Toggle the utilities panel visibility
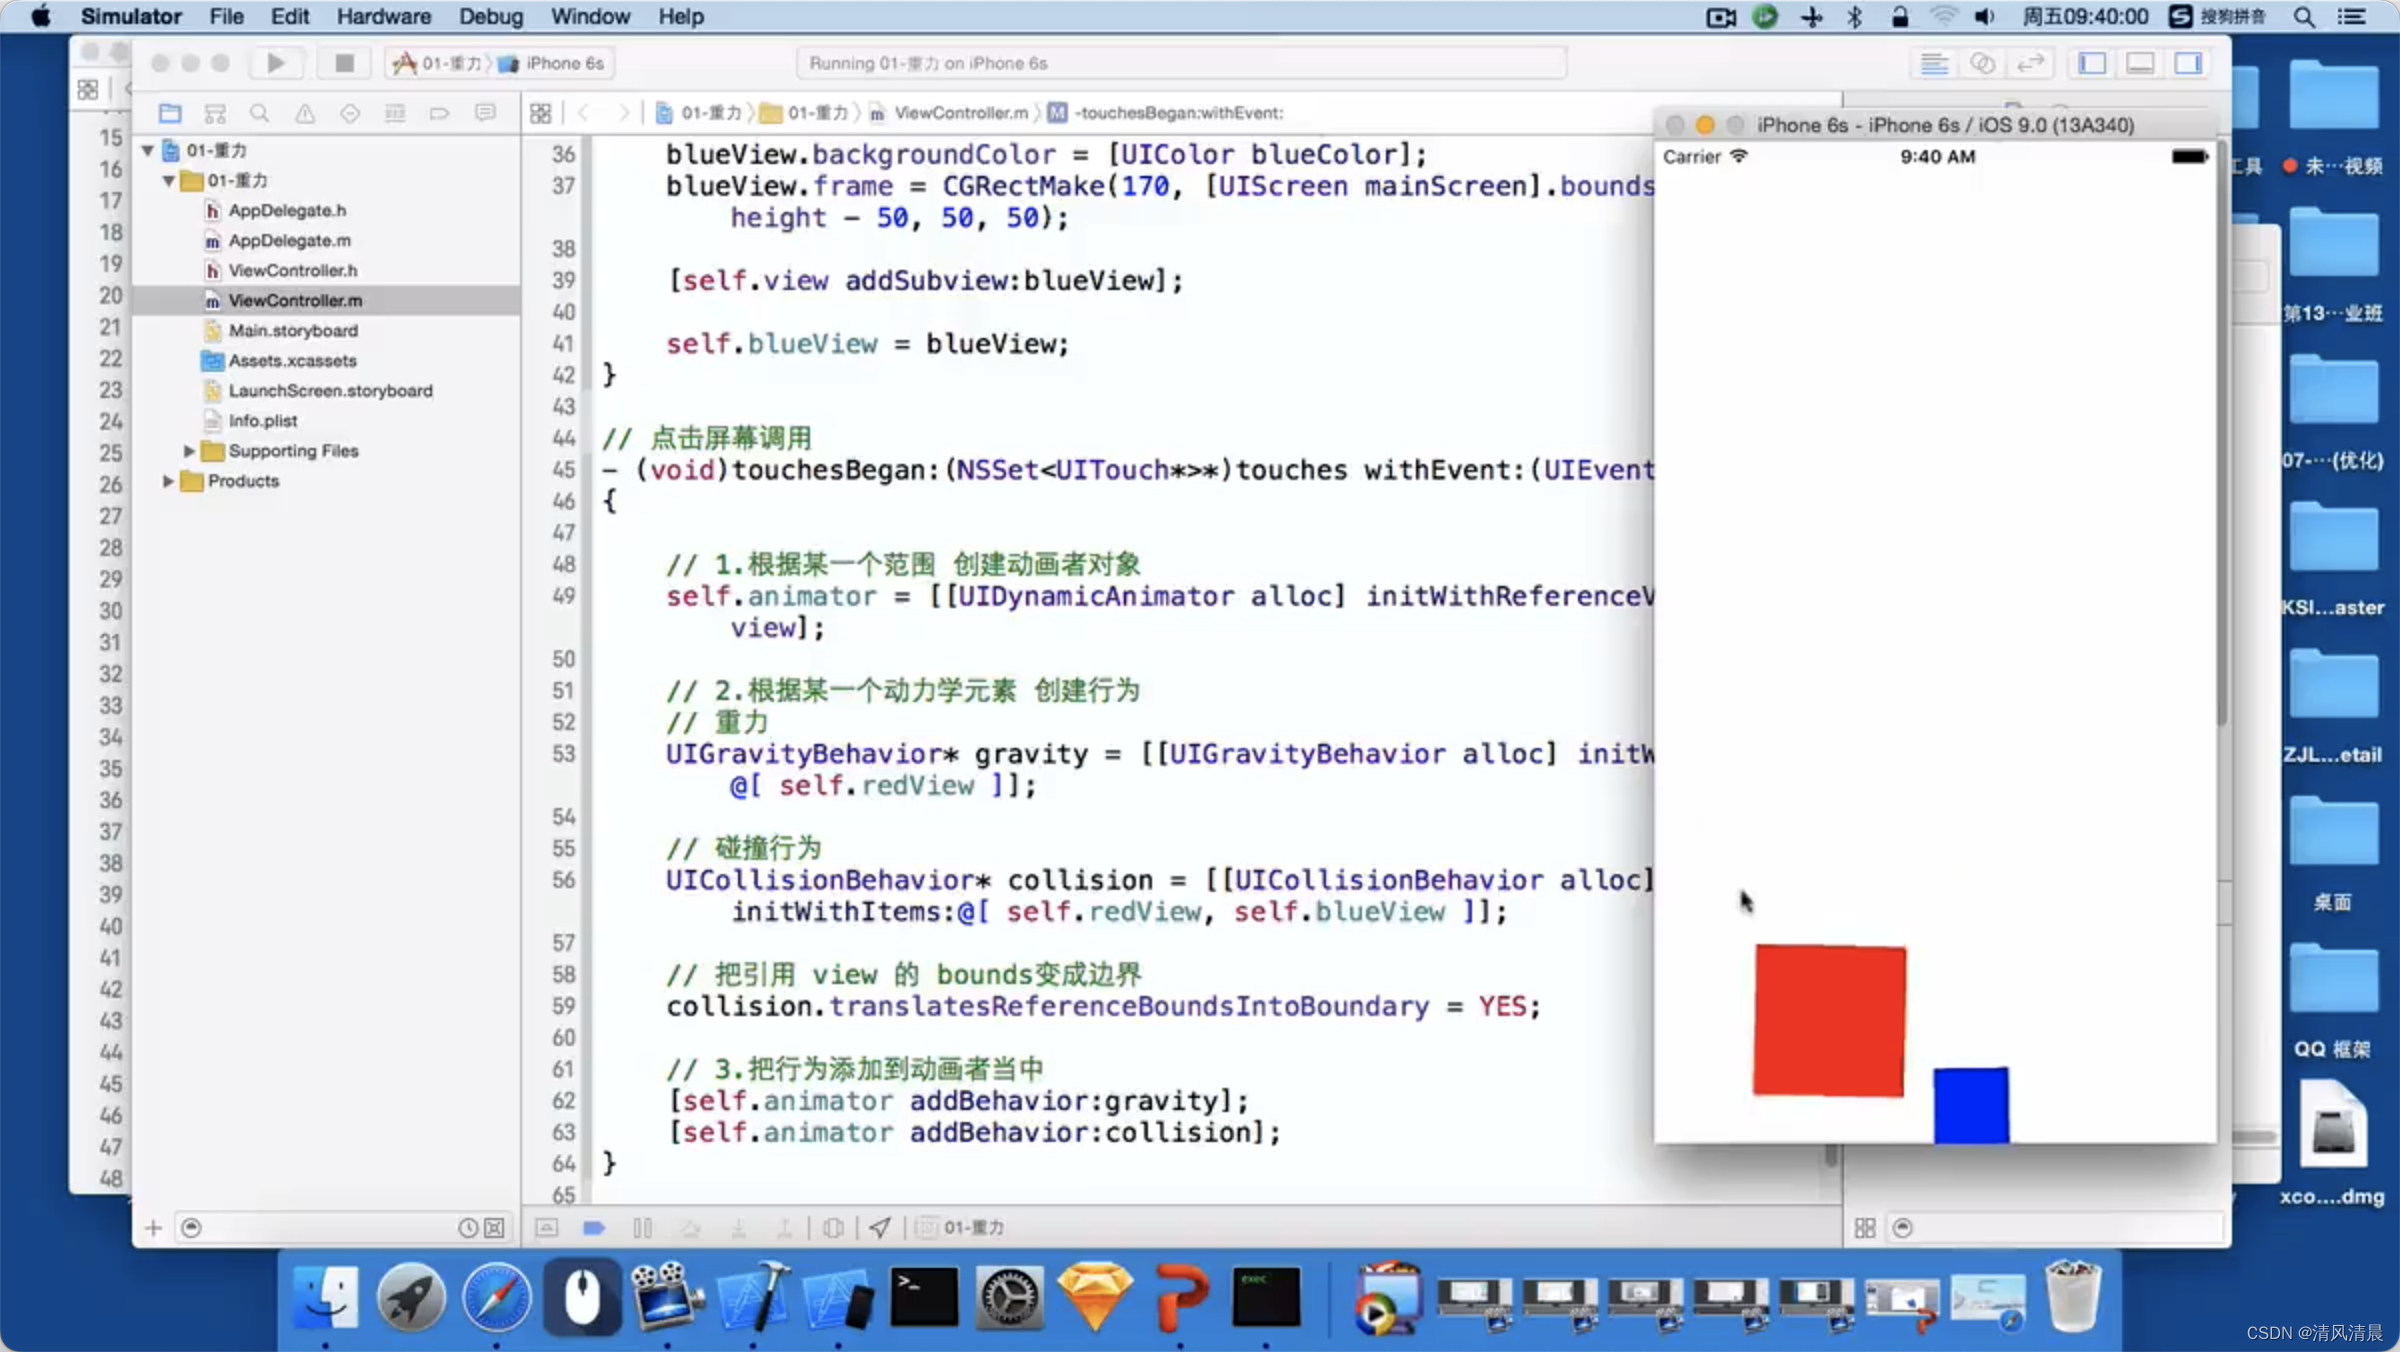Screen dimensions: 2400x1352 (2188, 63)
